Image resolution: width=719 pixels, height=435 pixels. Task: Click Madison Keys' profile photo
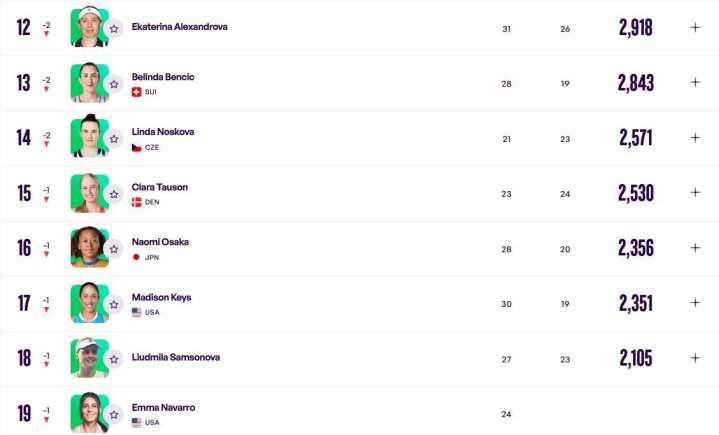click(88, 303)
